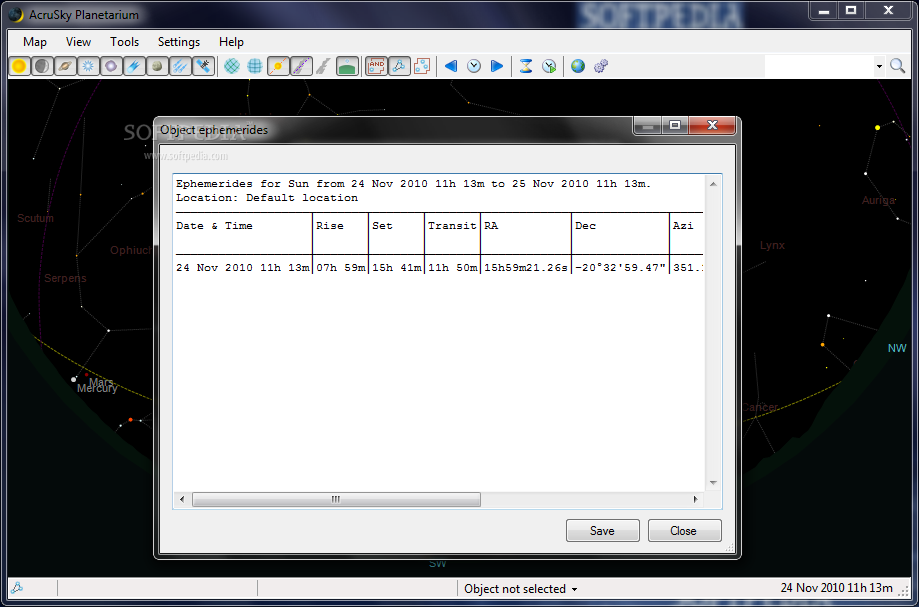Toggle the meteor showers icon
This screenshot has height=607, width=919.
[x=180, y=66]
